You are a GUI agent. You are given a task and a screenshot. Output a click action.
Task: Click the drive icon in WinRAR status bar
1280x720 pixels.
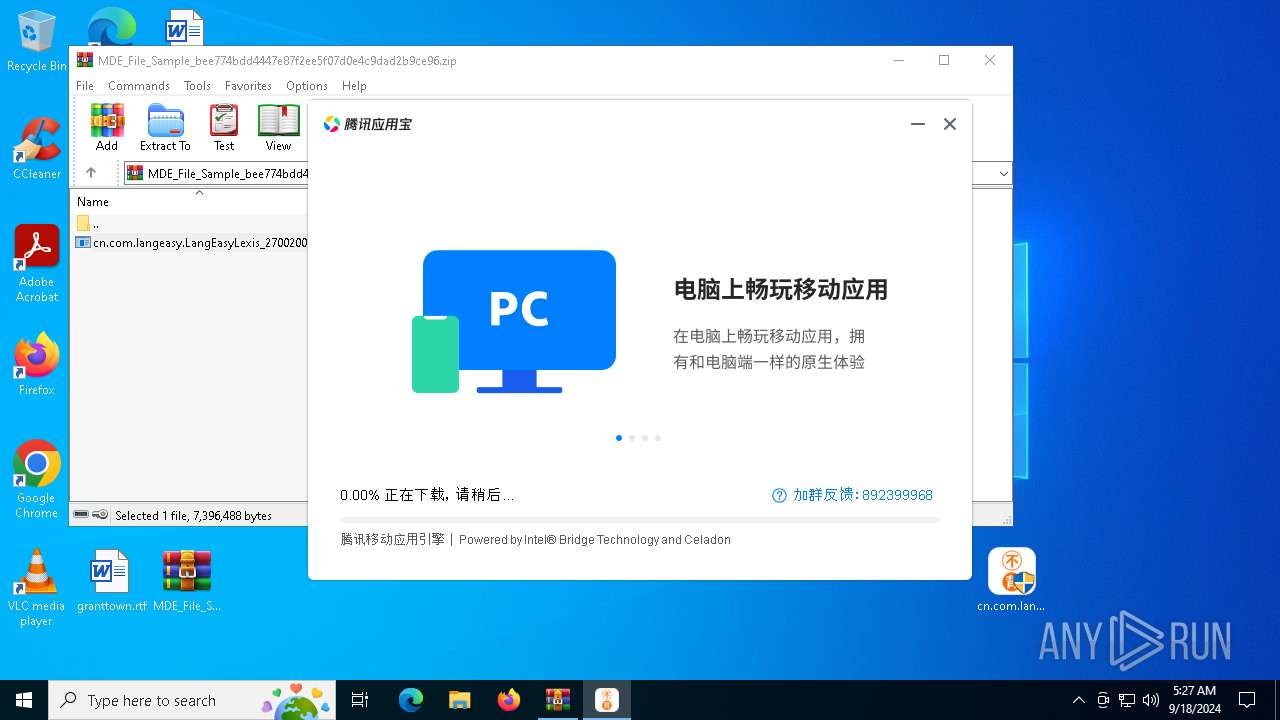[x=81, y=515]
